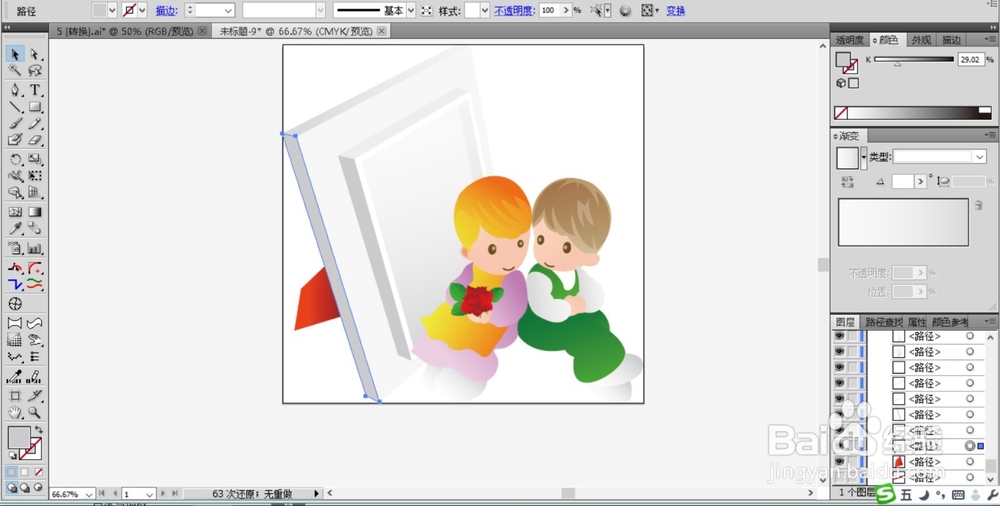Pick a shade from the grayscale spectrum bar

pyautogui.click(x=913, y=113)
